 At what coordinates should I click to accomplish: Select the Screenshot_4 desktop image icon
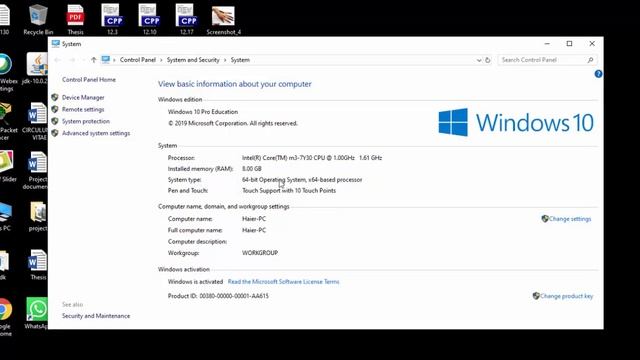point(223,19)
